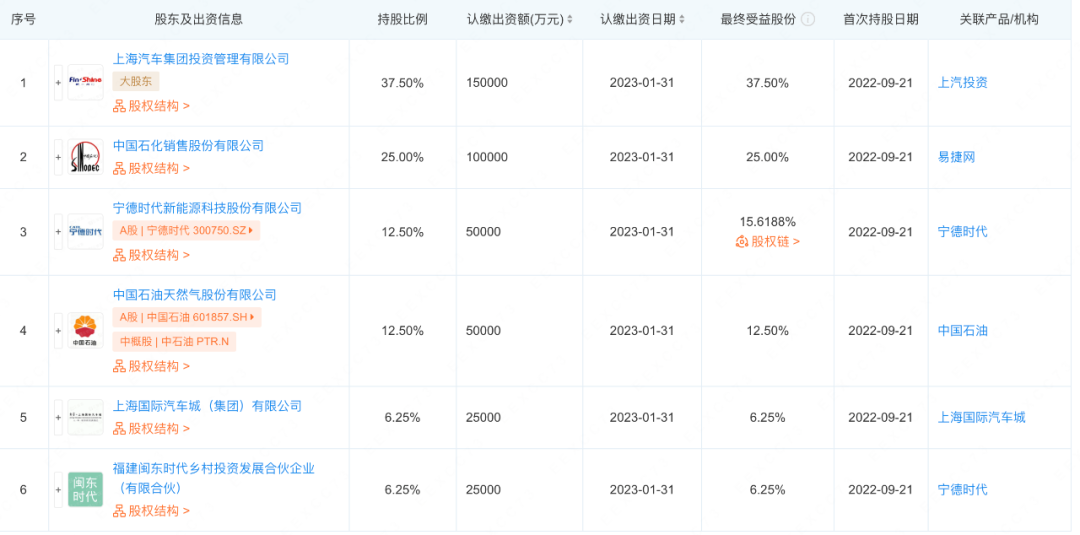Click the 宁德时代 company logo in row 3
The image size is (1080, 535).
[x=85, y=232]
